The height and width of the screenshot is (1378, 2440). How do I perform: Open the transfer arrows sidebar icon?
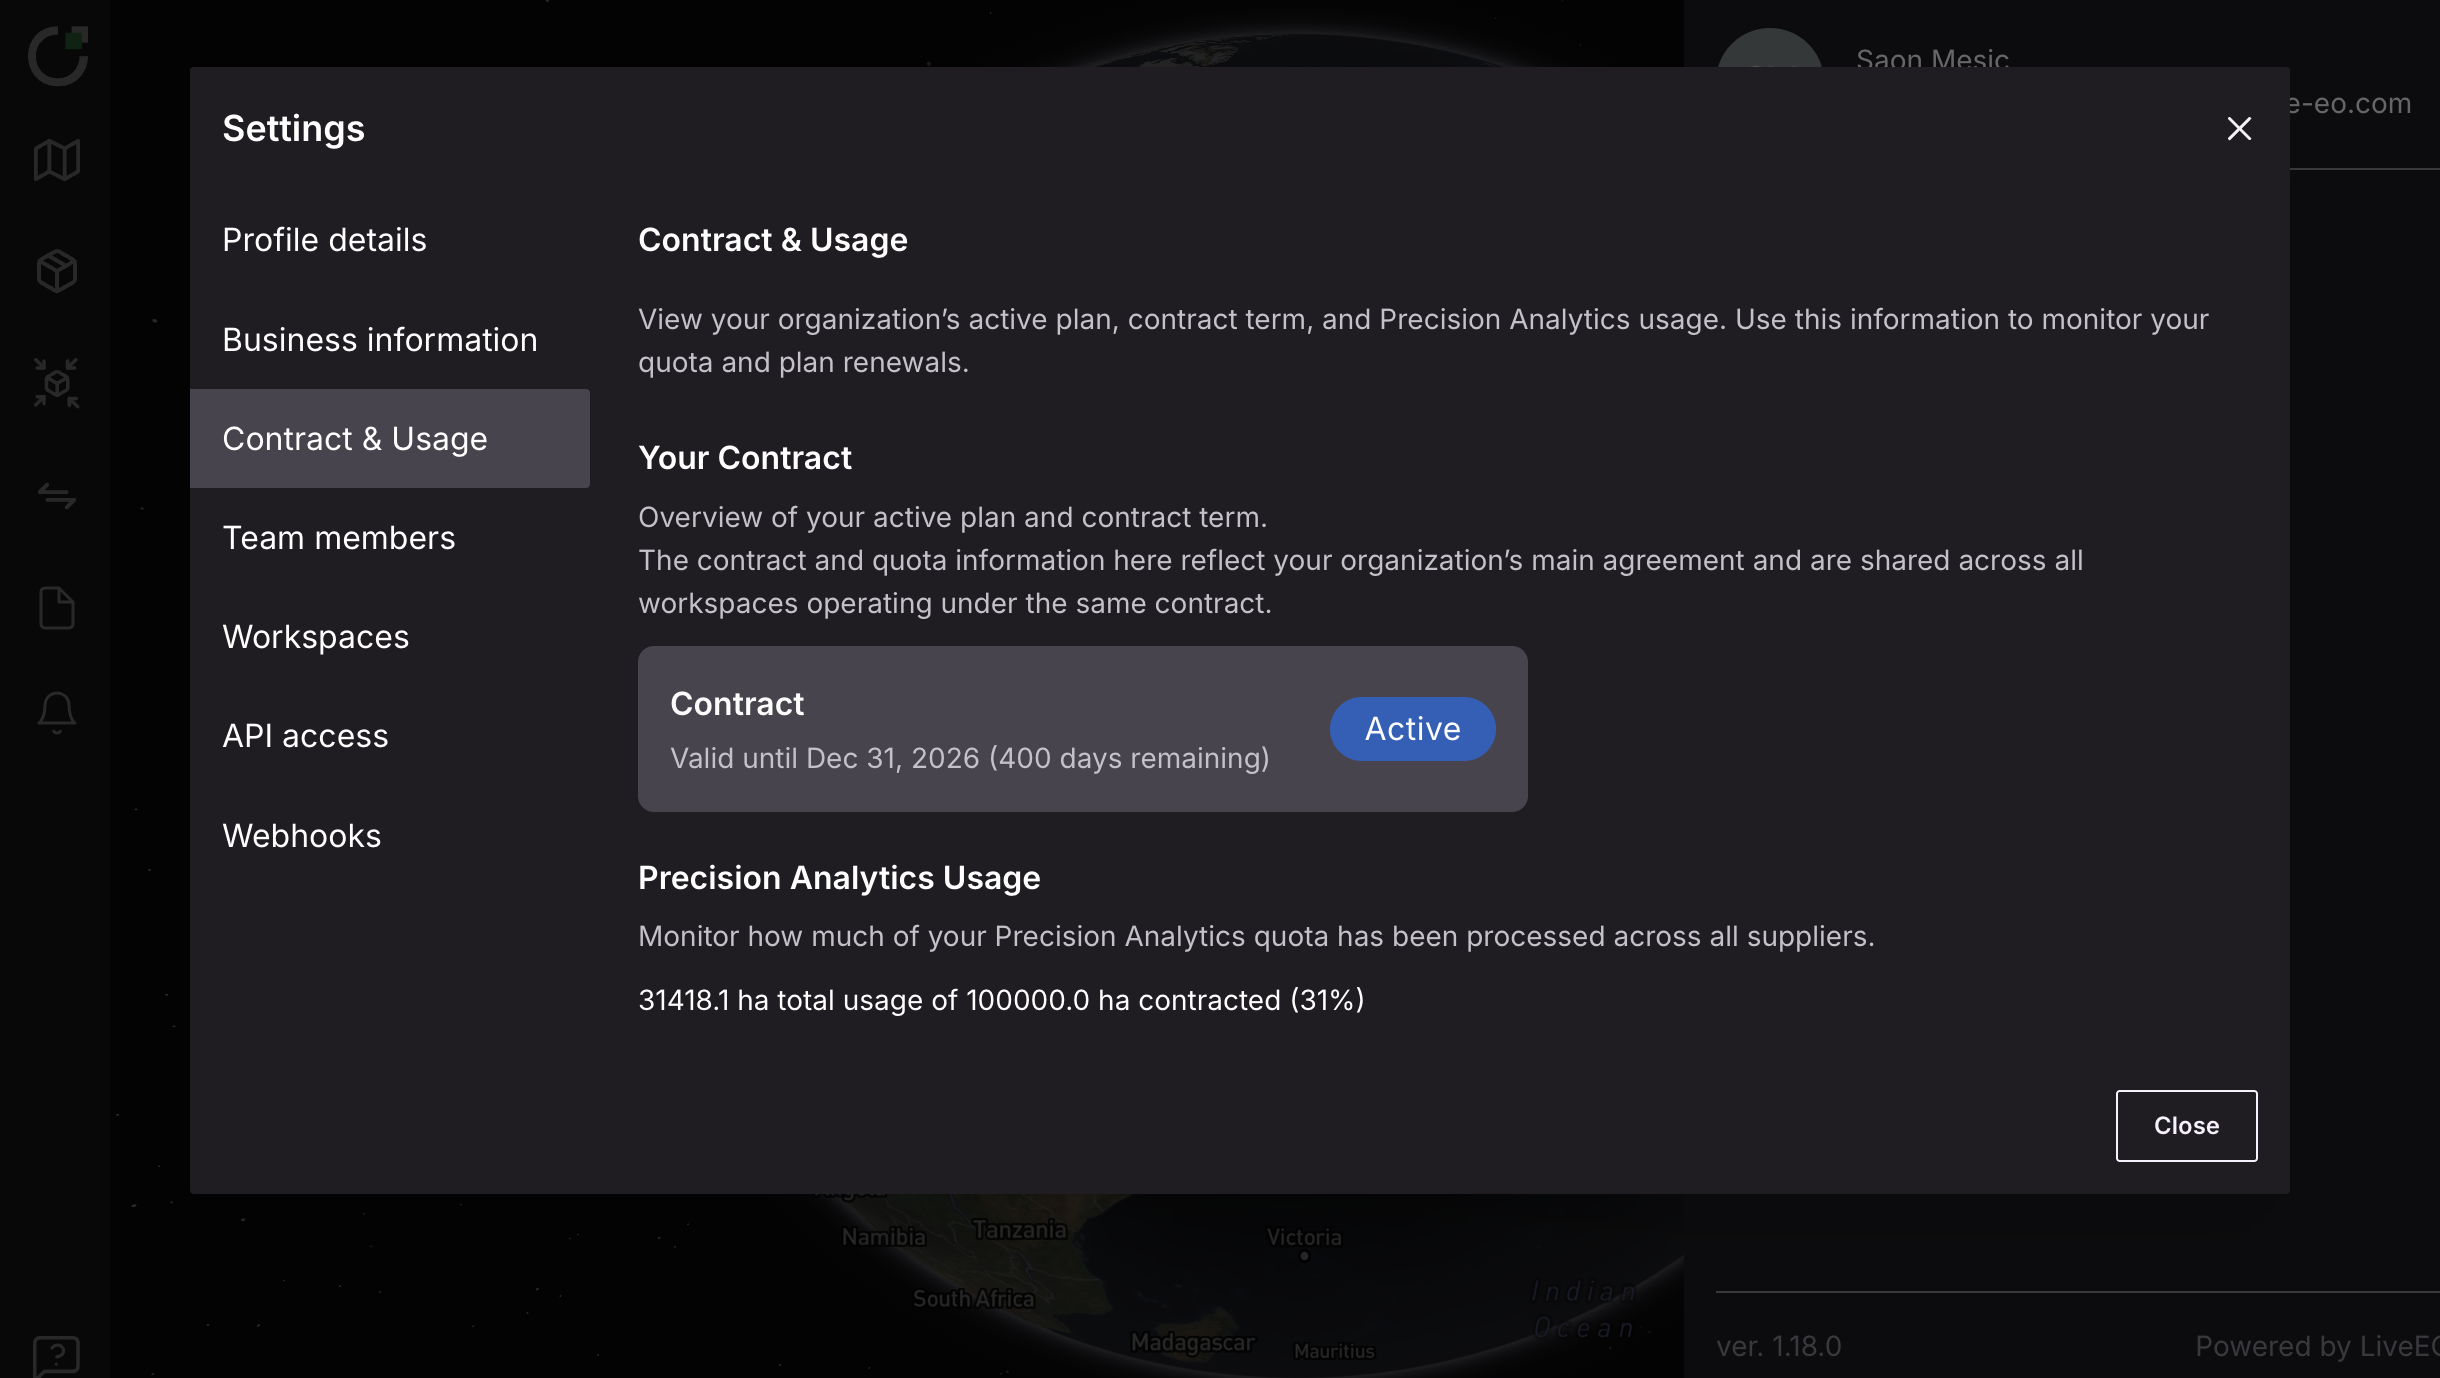[57, 495]
